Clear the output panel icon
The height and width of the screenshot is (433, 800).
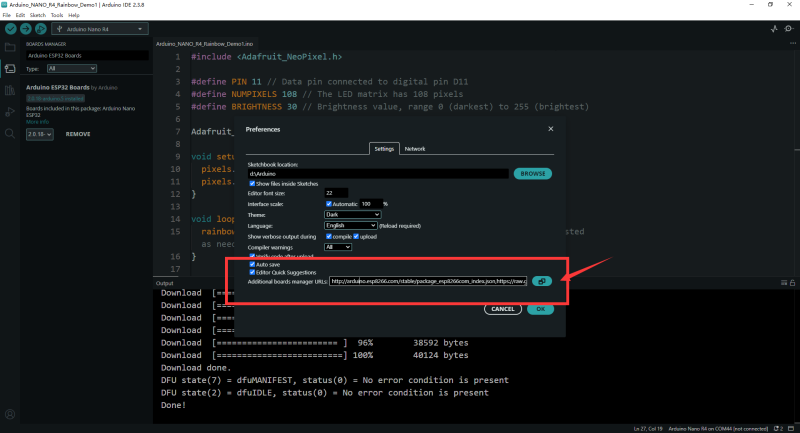(784, 283)
